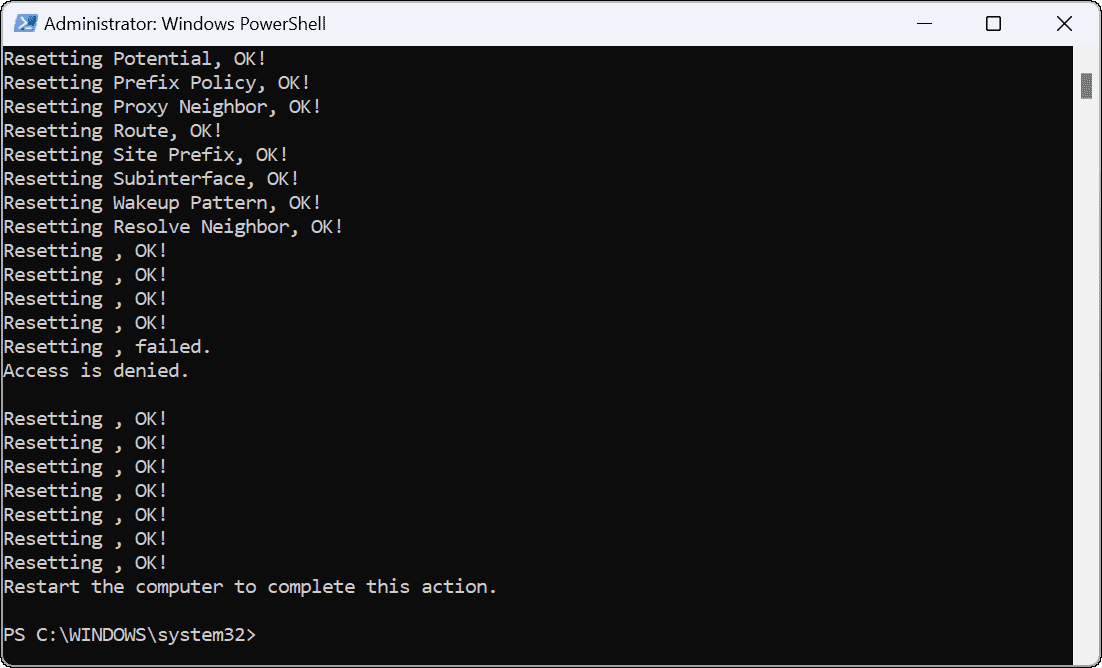Click the text Restart the computer to complete this action

(x=249, y=586)
